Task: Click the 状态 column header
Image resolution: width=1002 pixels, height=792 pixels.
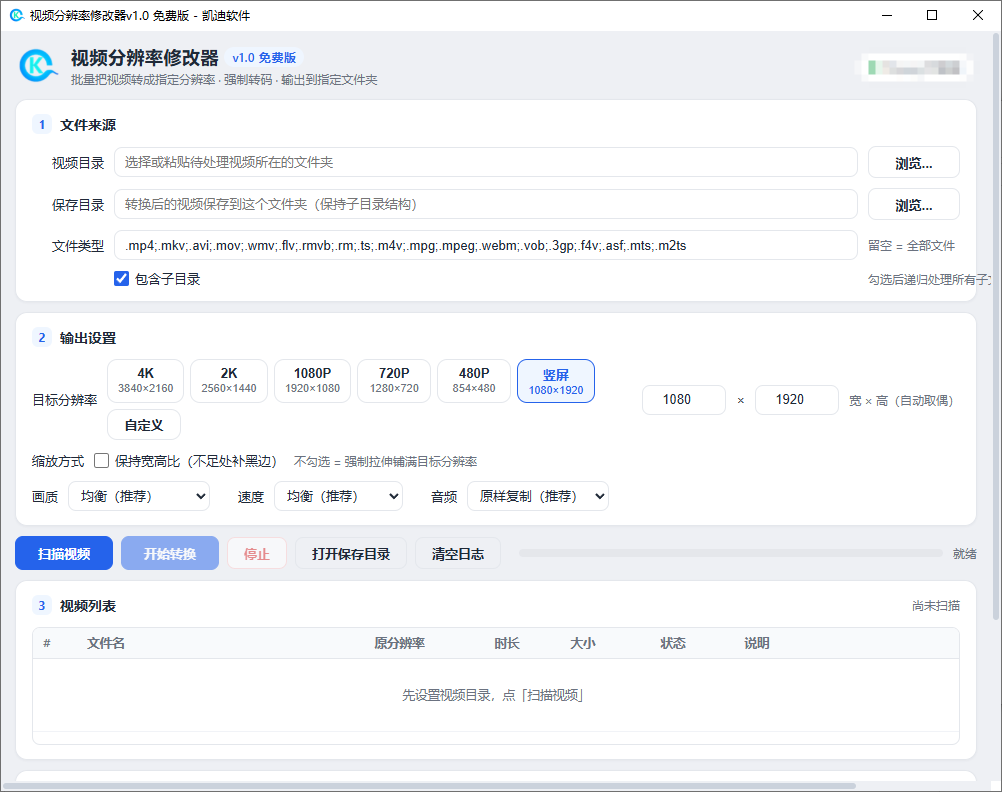Action: [x=673, y=643]
